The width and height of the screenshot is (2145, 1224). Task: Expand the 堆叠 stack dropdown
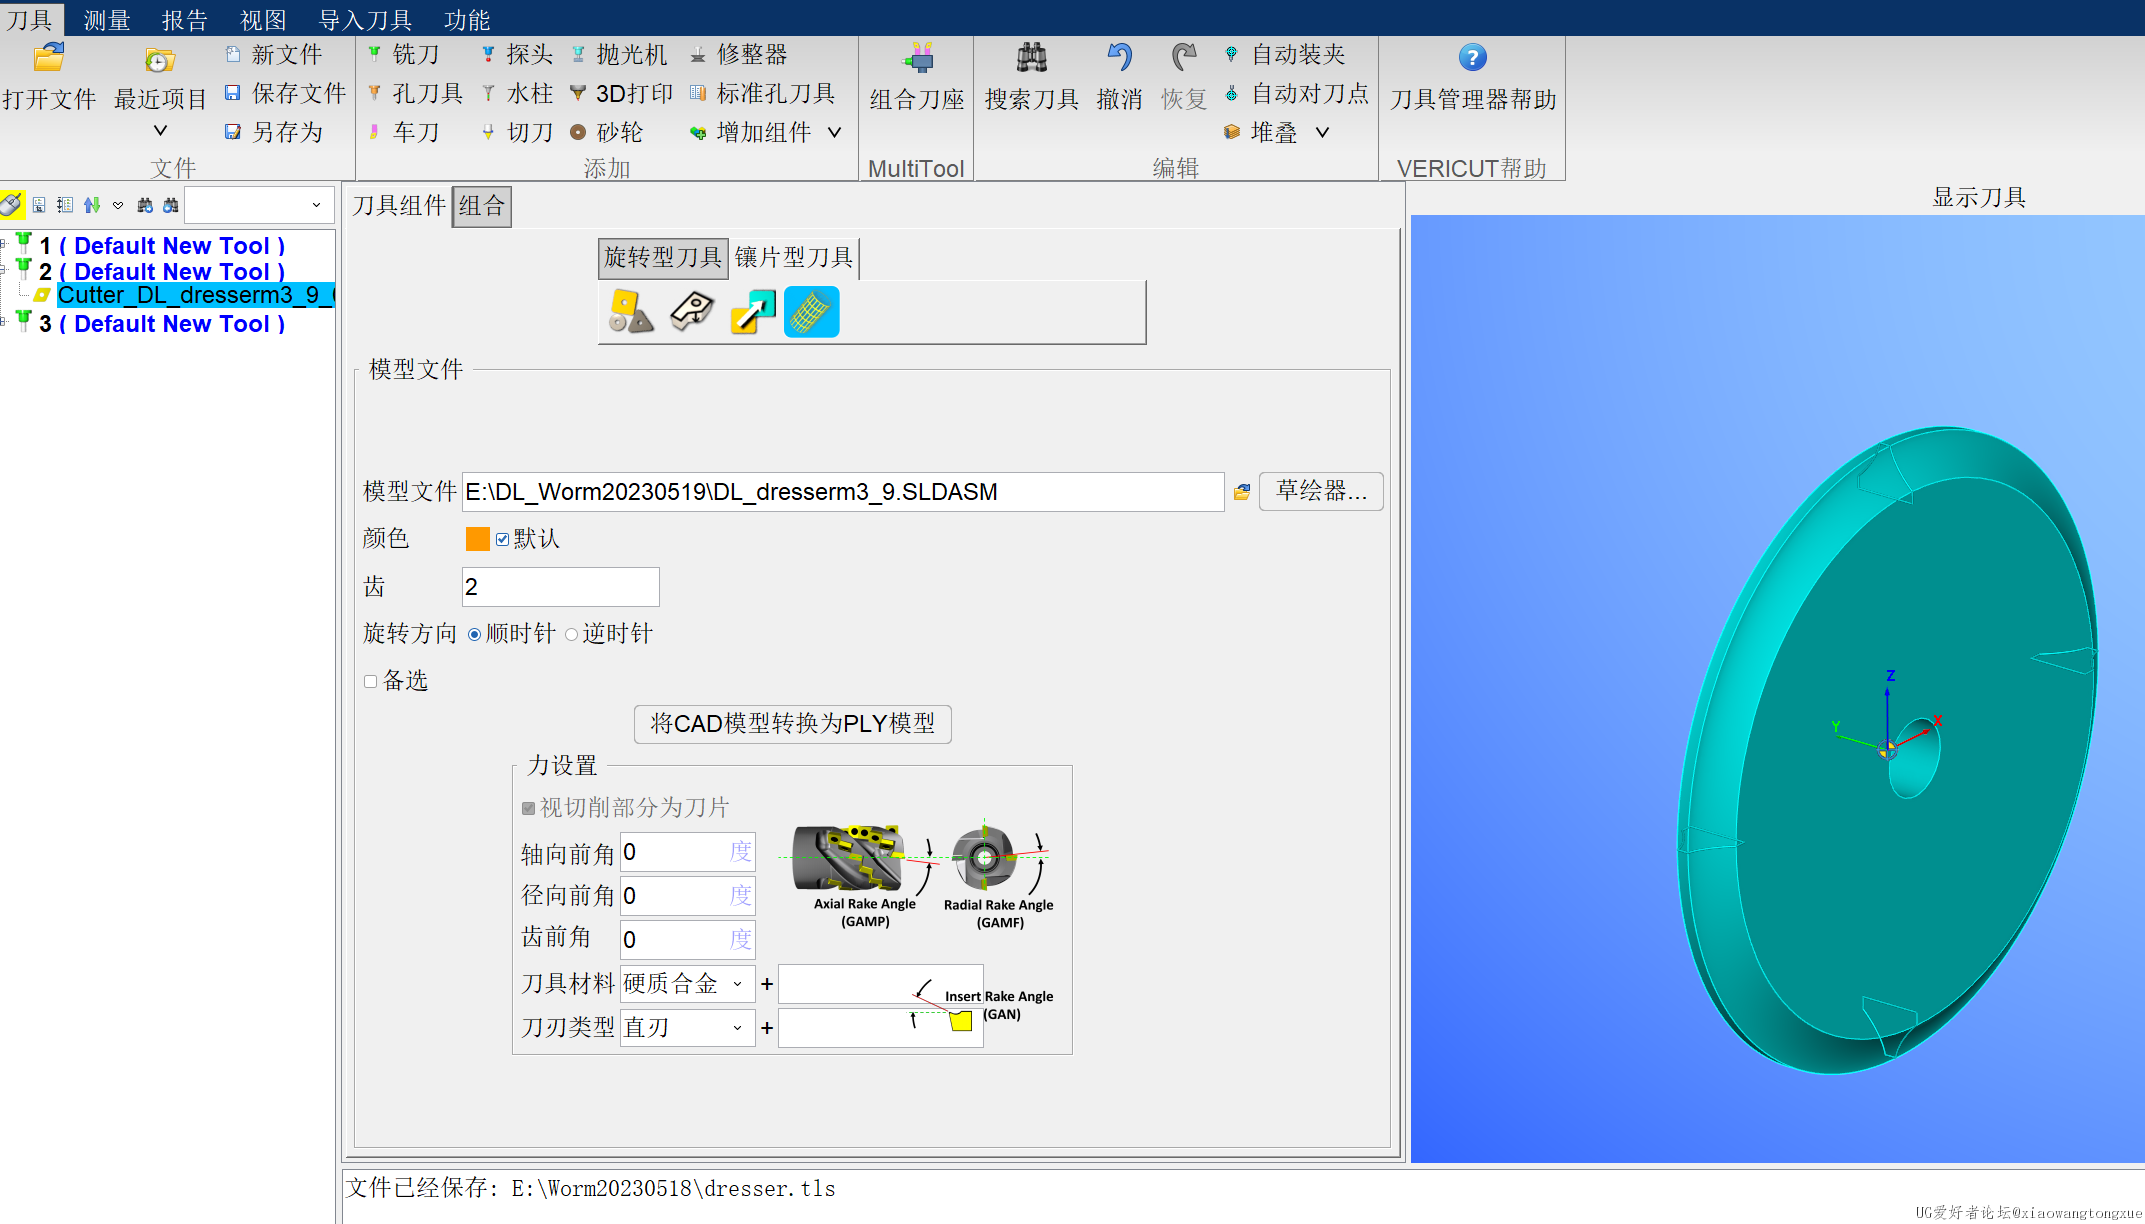coord(1322,132)
